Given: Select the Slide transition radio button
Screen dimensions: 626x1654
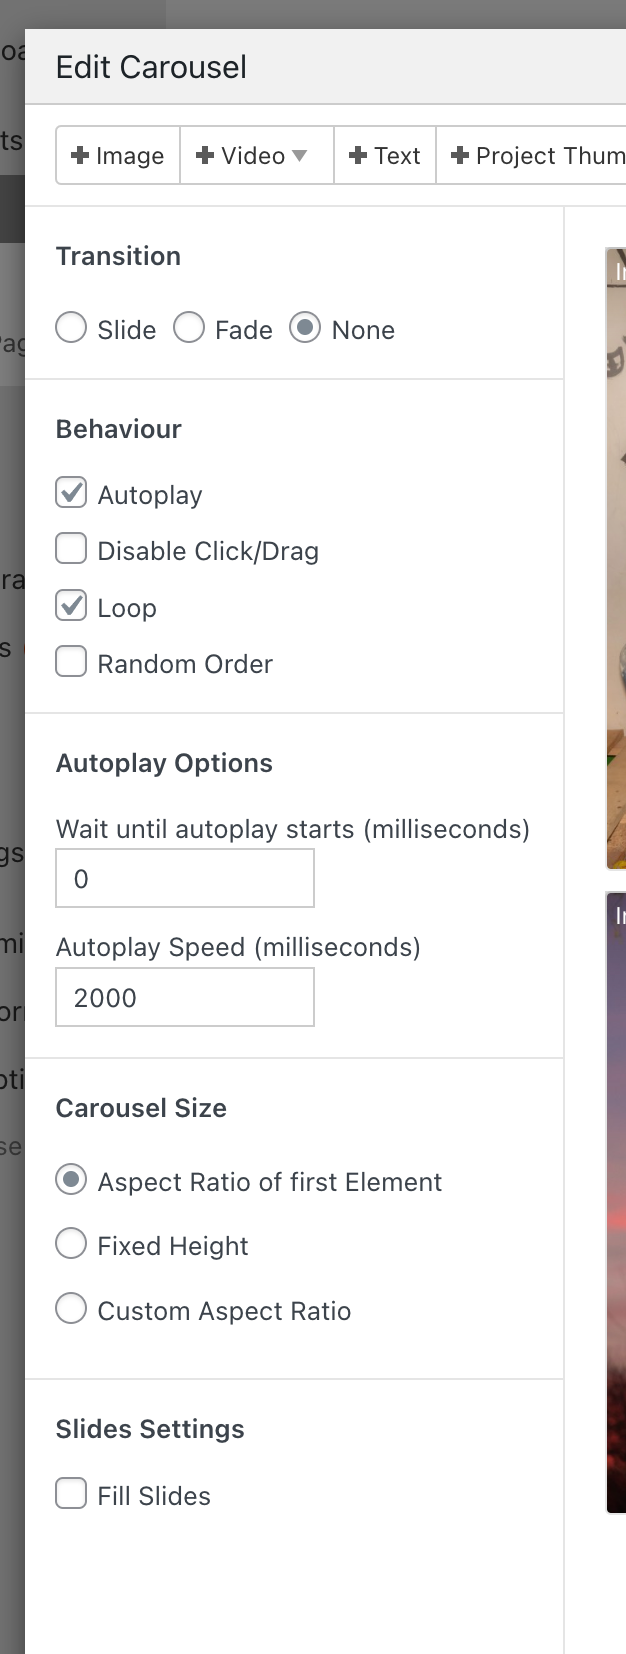Looking at the screenshot, I should [x=71, y=327].
